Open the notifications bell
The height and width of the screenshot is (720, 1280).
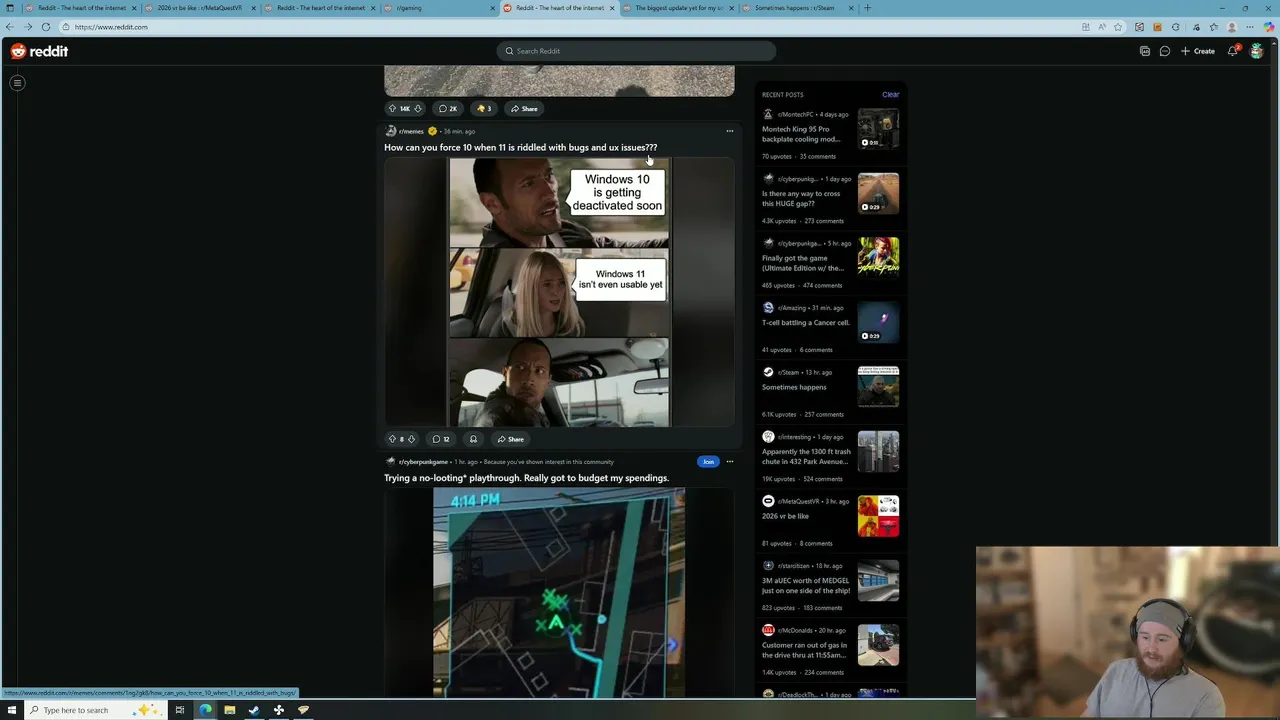pyautogui.click(x=1233, y=51)
